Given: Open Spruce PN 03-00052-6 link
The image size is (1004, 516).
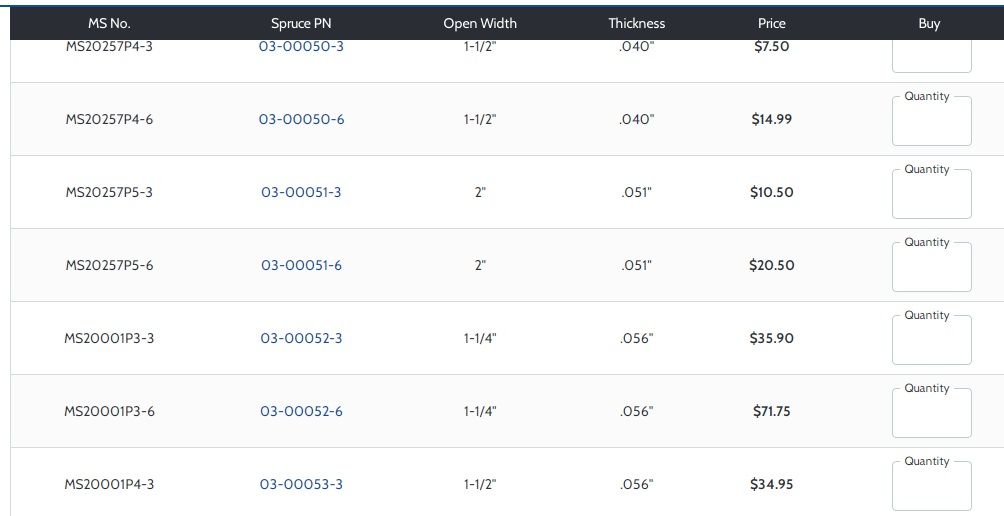Looking at the screenshot, I should (x=301, y=411).
